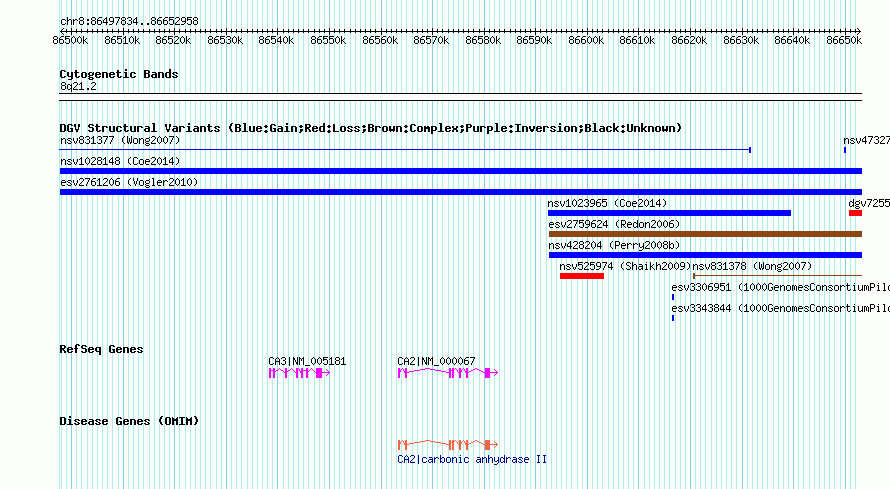Image resolution: width=890 pixels, height=489 pixels.
Task: Click the blue nsv428204 gain bar
Action: click(706, 255)
